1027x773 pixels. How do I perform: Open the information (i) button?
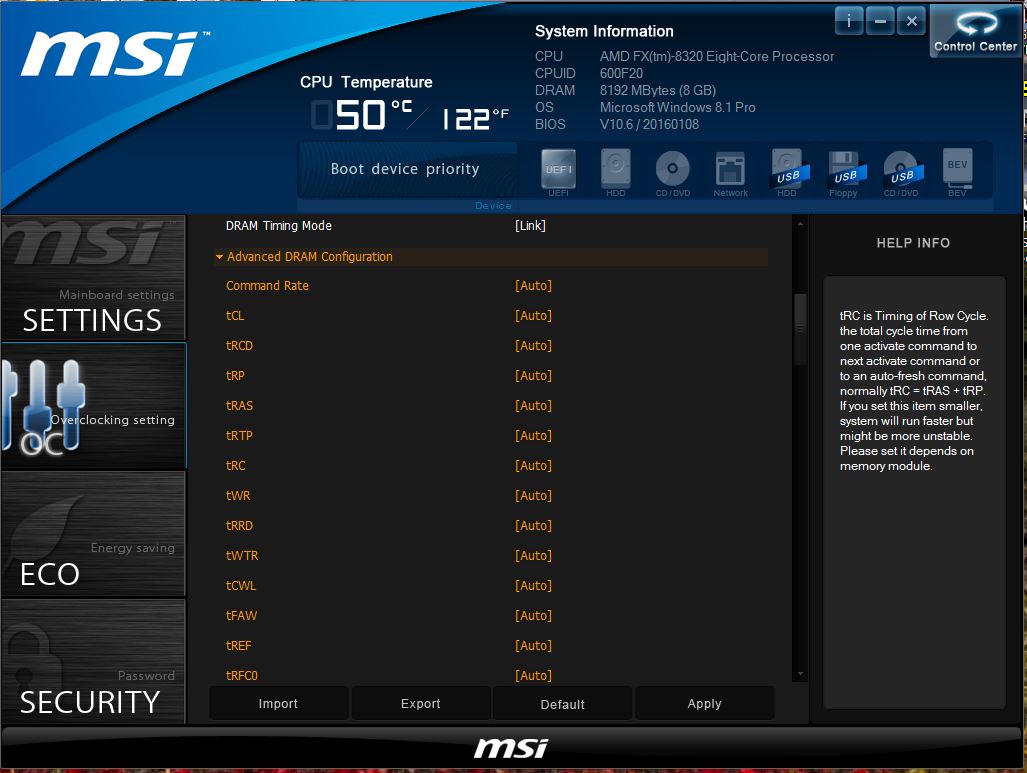[x=849, y=21]
